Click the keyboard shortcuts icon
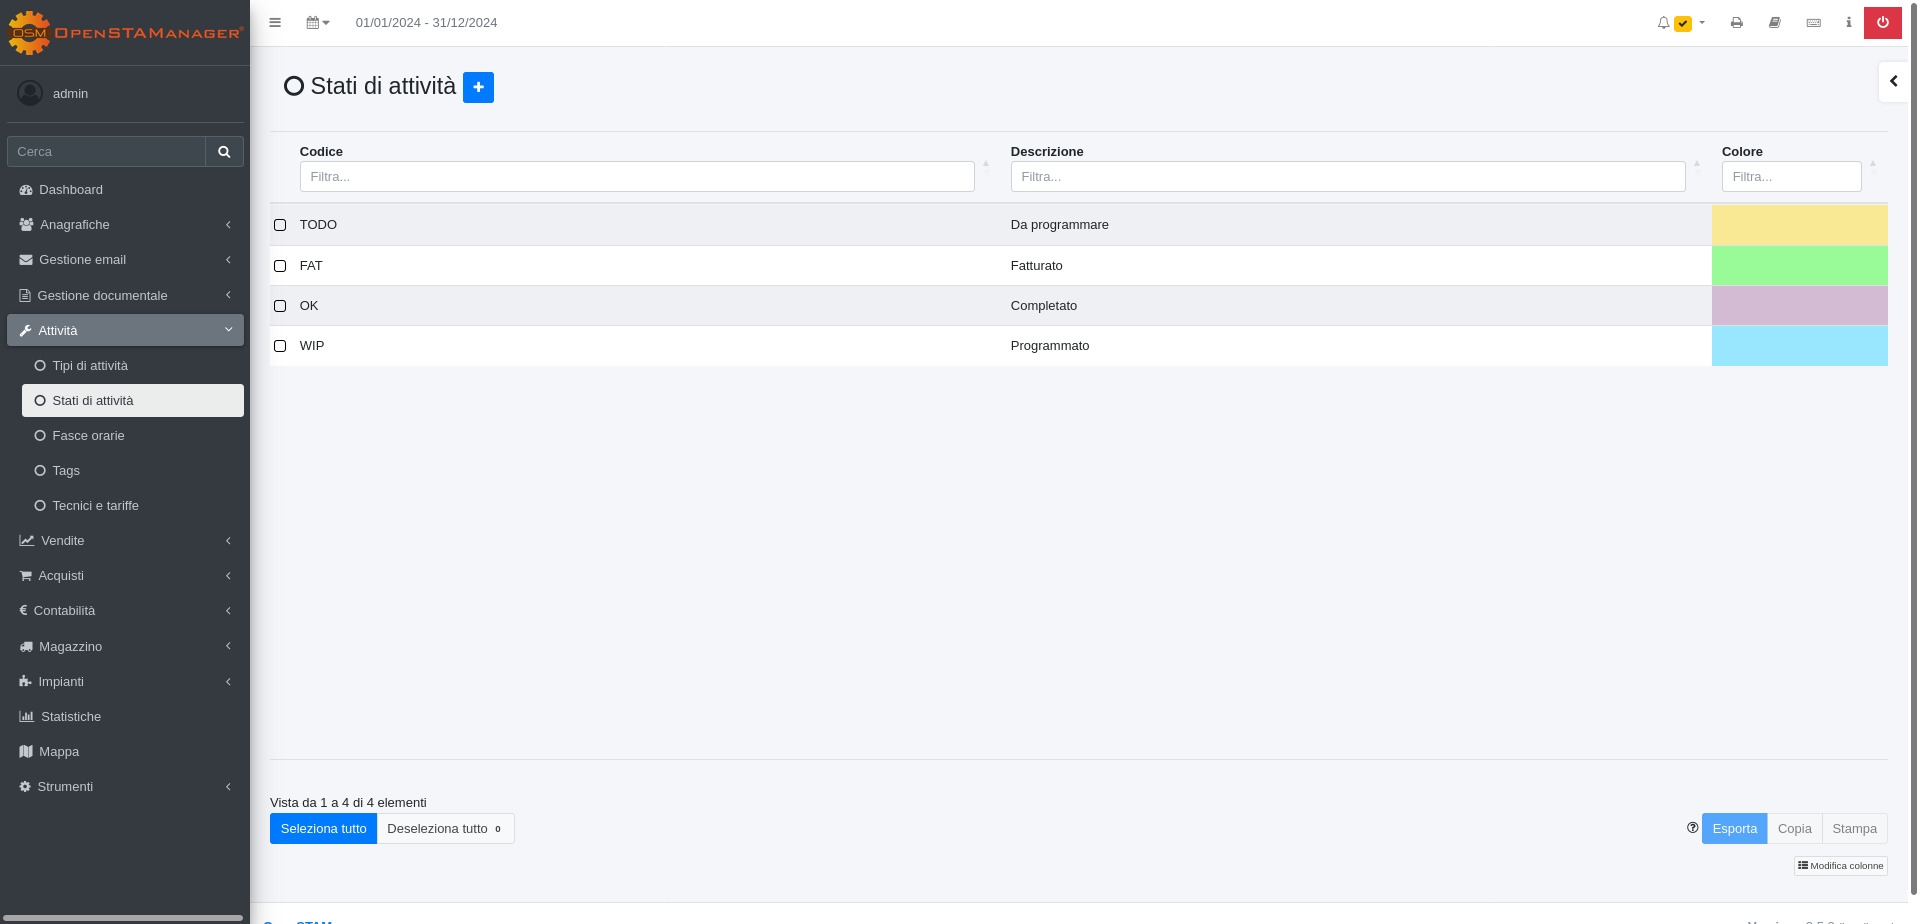This screenshot has height=924, width=1920. click(x=1813, y=23)
